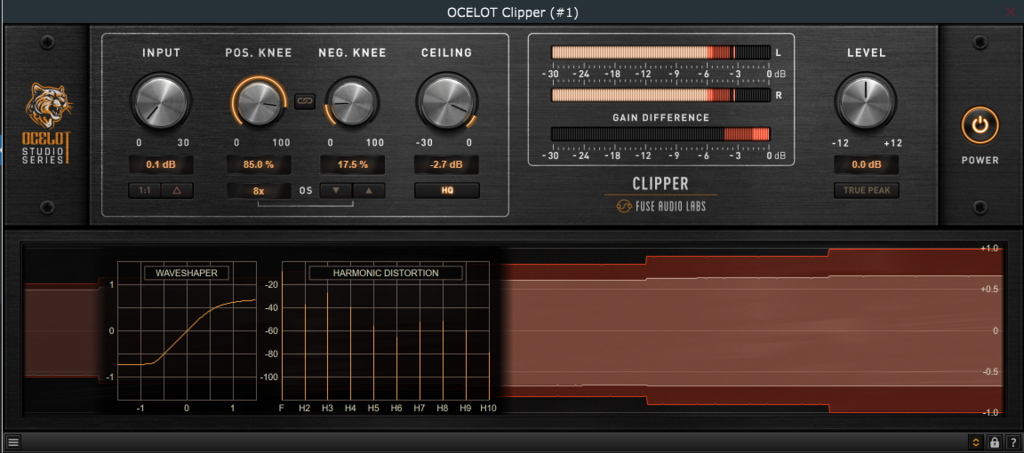Click the POS. KNEE knob
Image resolution: width=1024 pixels, height=453 pixels.
259,102
